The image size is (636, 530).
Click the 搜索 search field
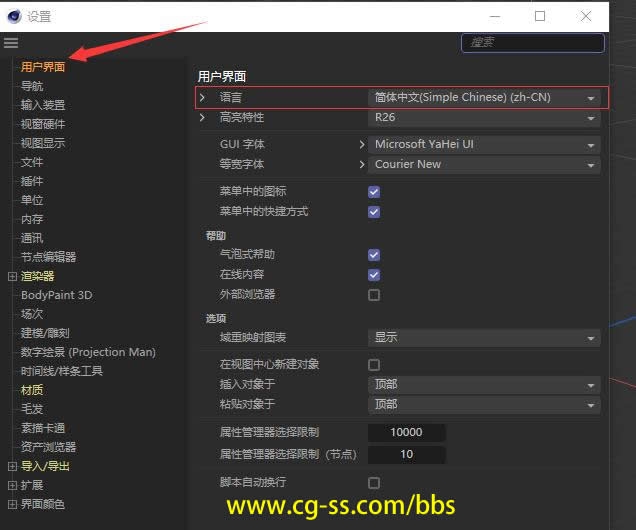pos(533,43)
